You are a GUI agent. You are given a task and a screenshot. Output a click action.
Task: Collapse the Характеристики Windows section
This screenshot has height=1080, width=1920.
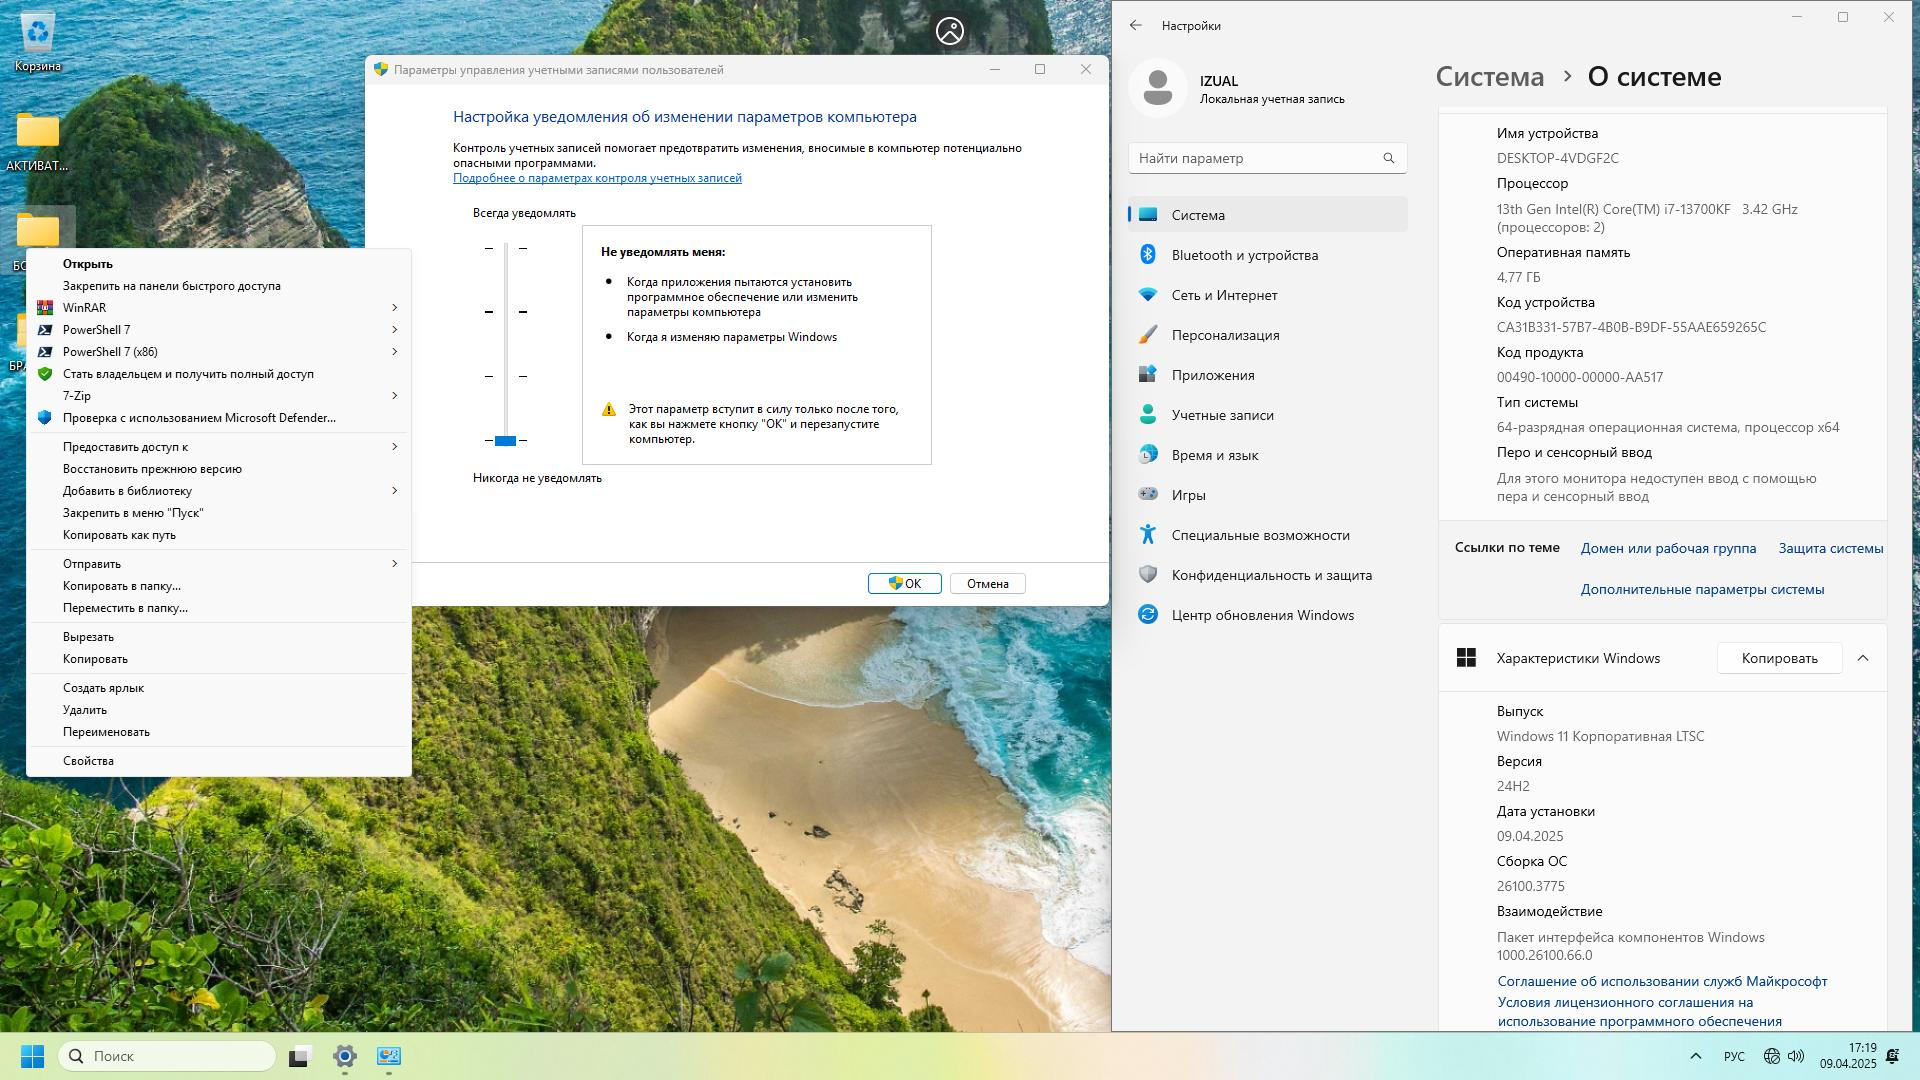click(x=1862, y=658)
